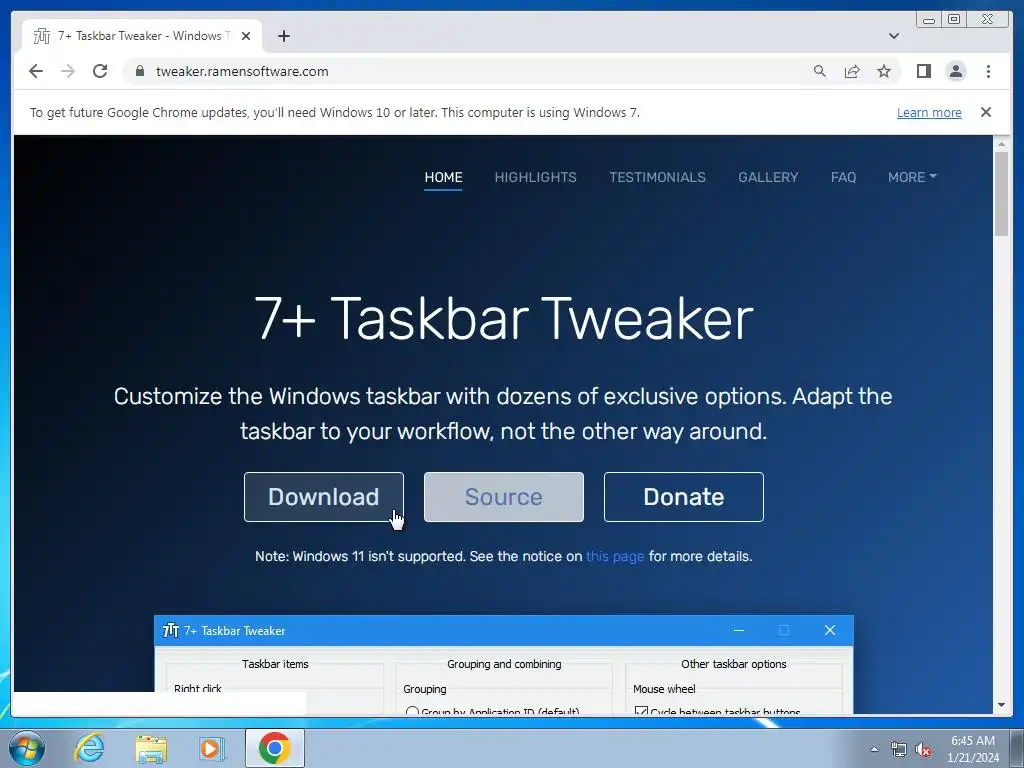
Task: Click the browser forward arrow
Action: point(68,71)
